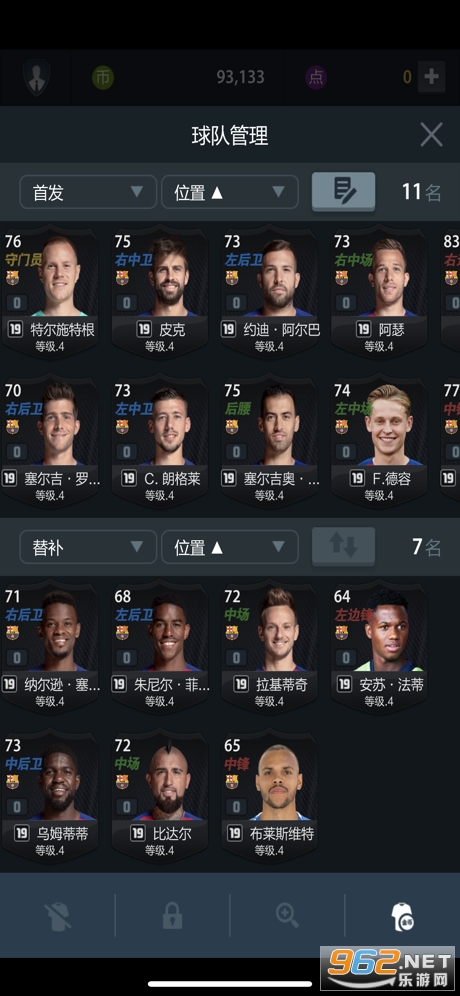This screenshot has height=996, width=460.
Task: Add points with the plus icon
Action: (431, 77)
